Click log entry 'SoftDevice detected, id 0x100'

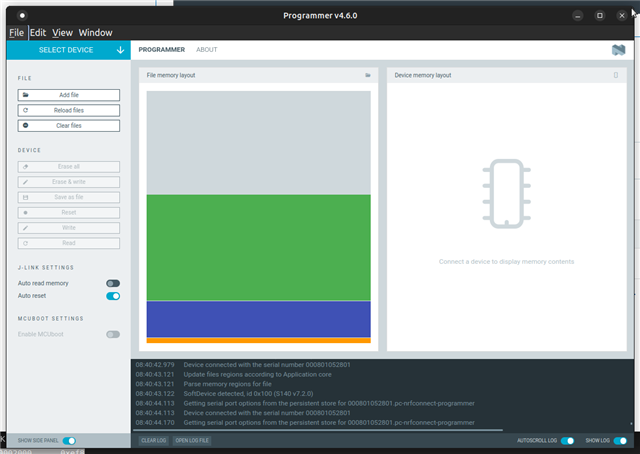249,394
